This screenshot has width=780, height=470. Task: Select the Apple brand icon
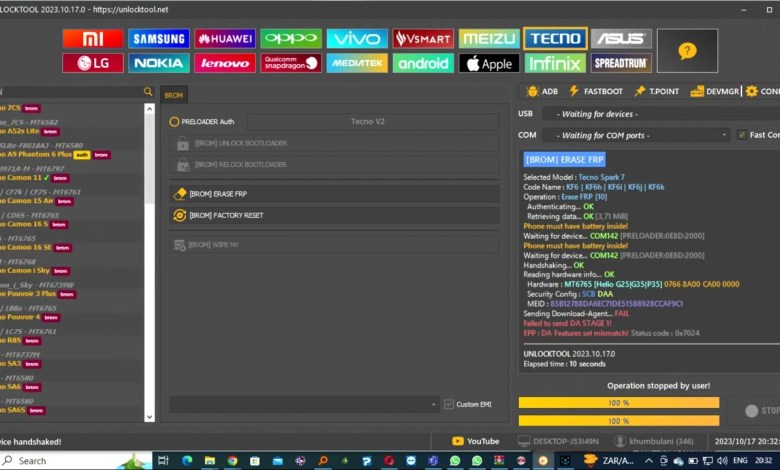coord(489,63)
